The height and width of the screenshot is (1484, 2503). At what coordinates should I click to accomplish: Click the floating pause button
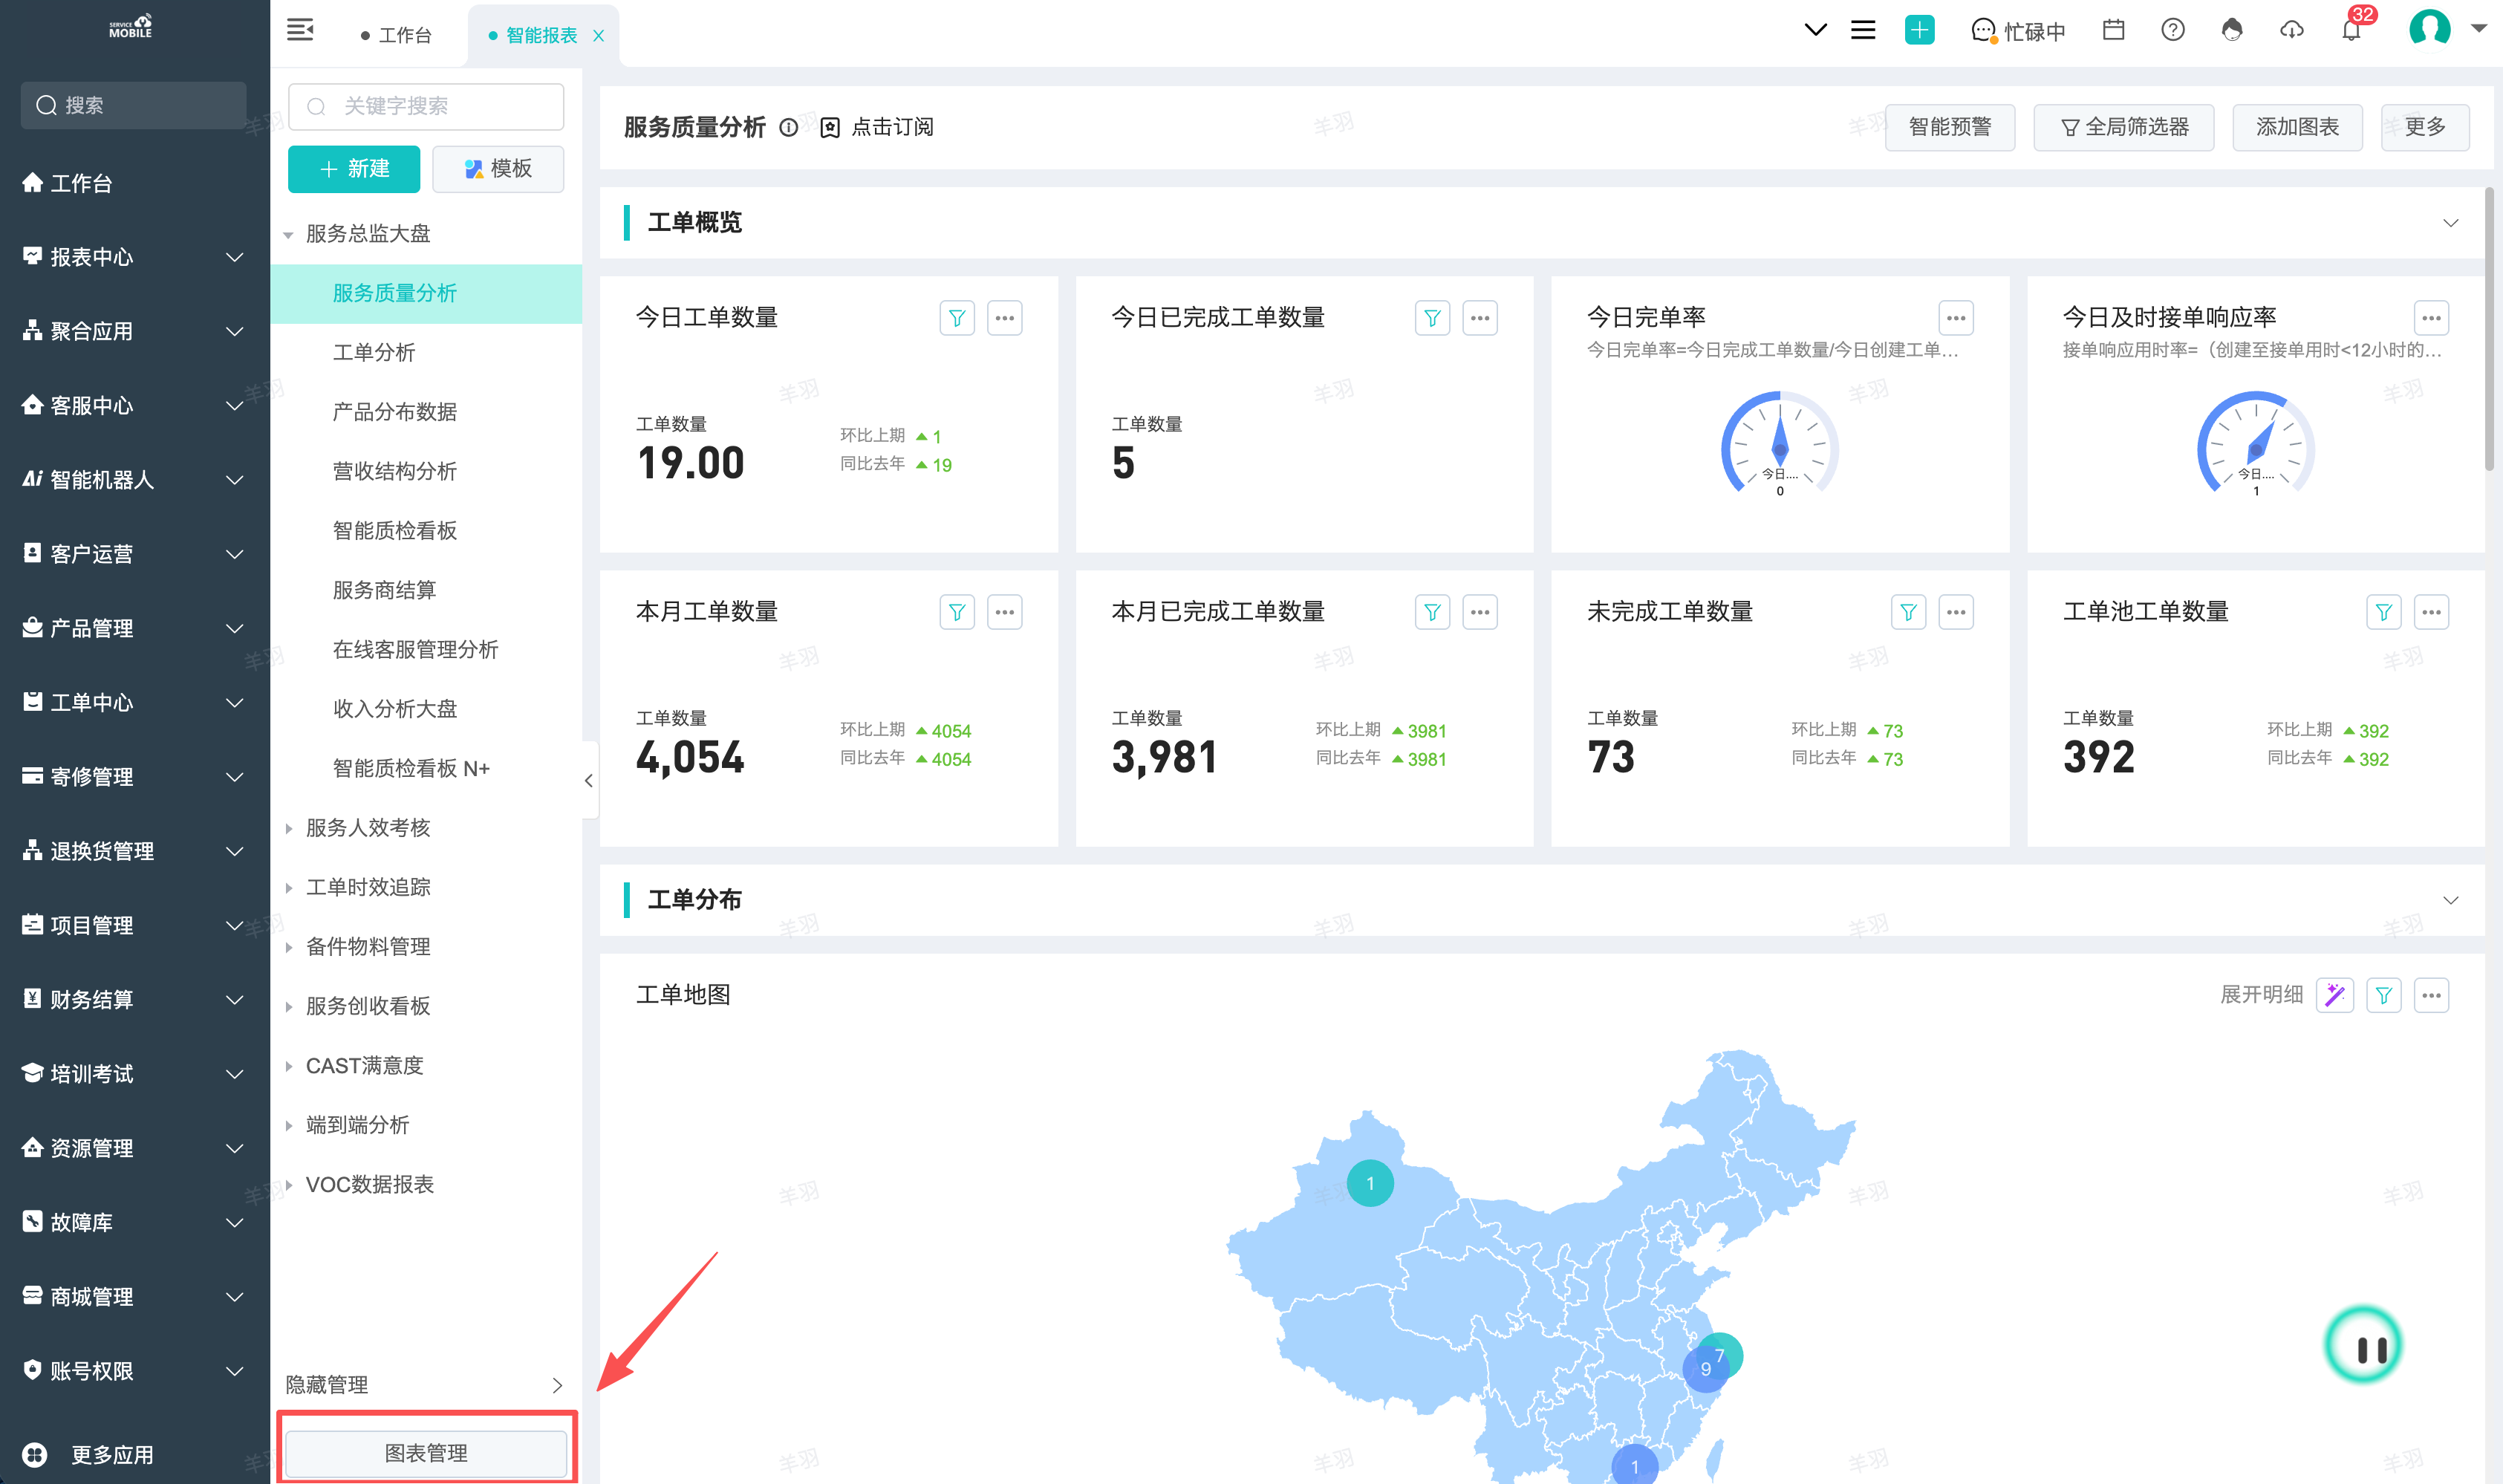coord(2363,1345)
